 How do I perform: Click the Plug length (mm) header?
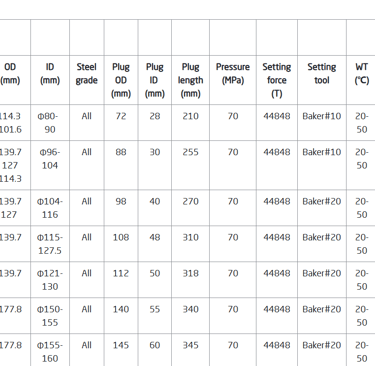190,80
